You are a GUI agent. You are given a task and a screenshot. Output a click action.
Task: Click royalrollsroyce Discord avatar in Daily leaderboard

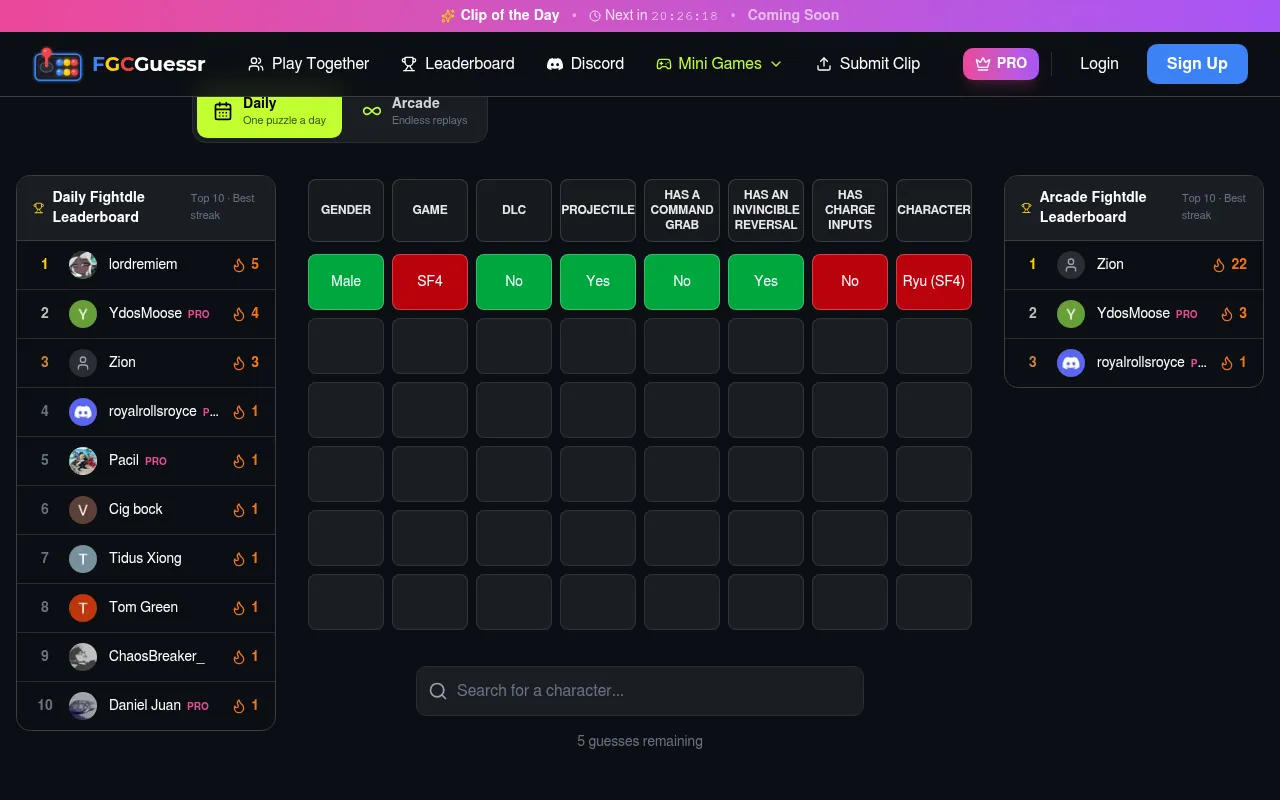83,412
